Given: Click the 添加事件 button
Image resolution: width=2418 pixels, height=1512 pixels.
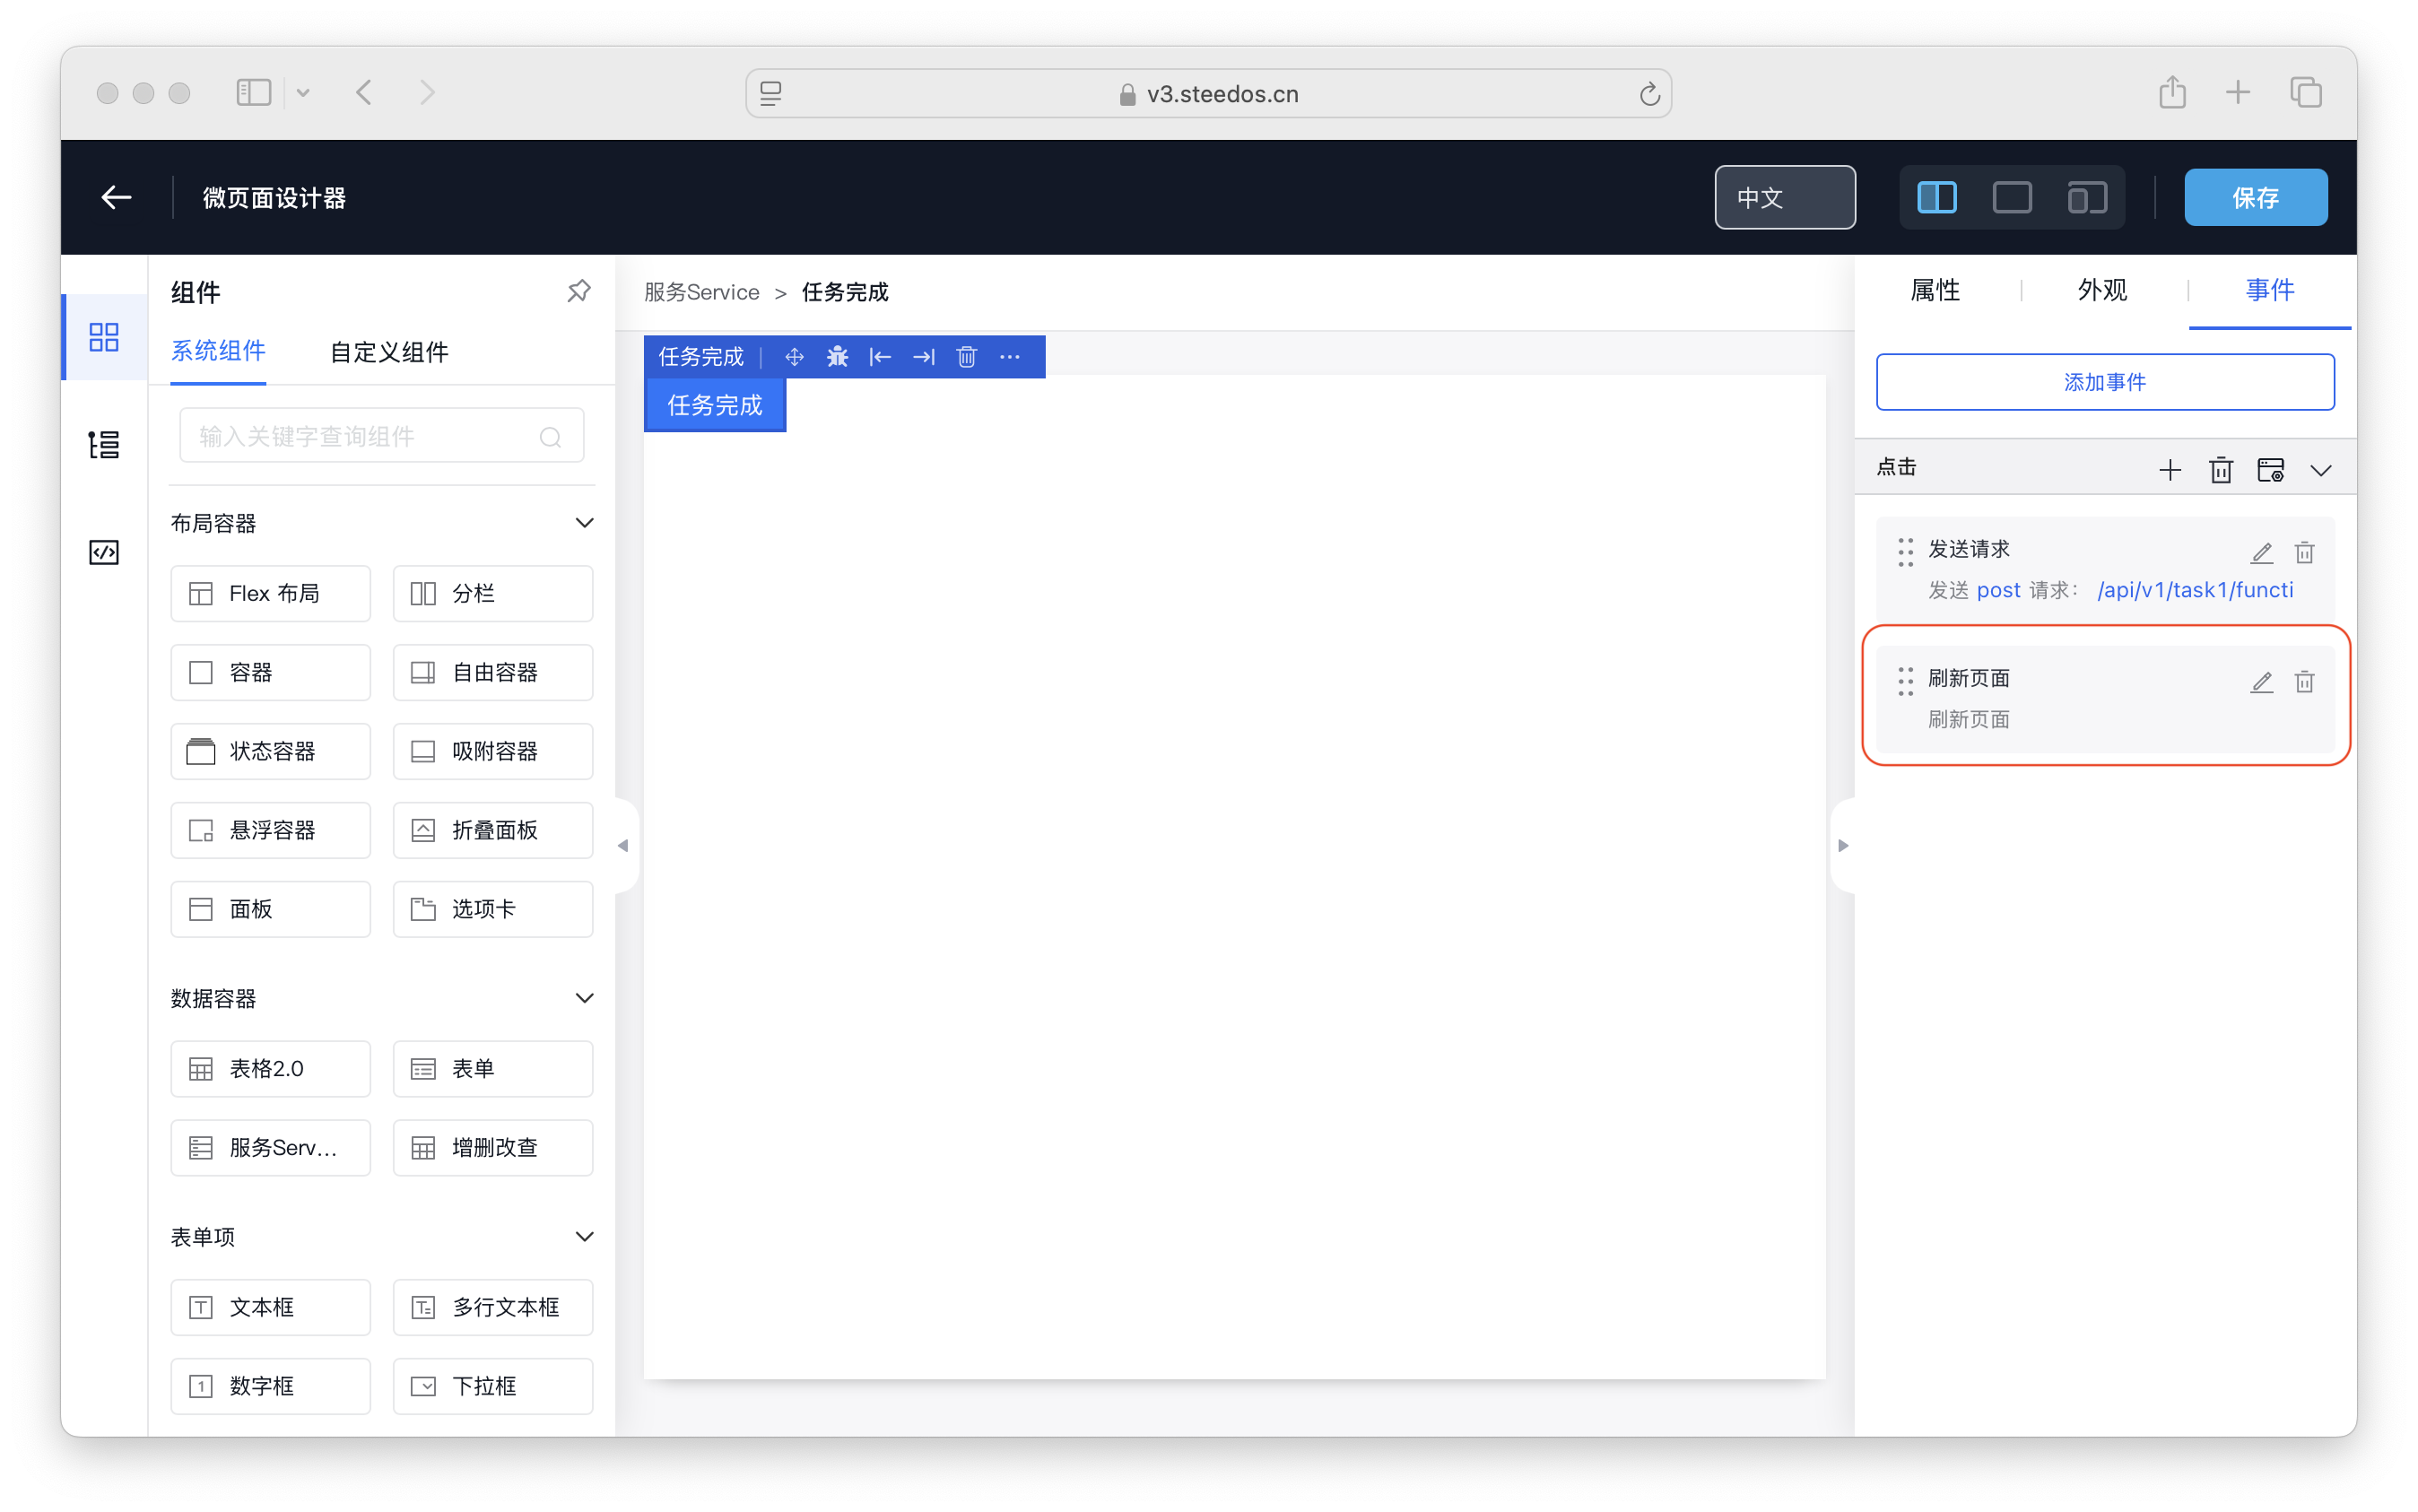Looking at the screenshot, I should 2105,382.
